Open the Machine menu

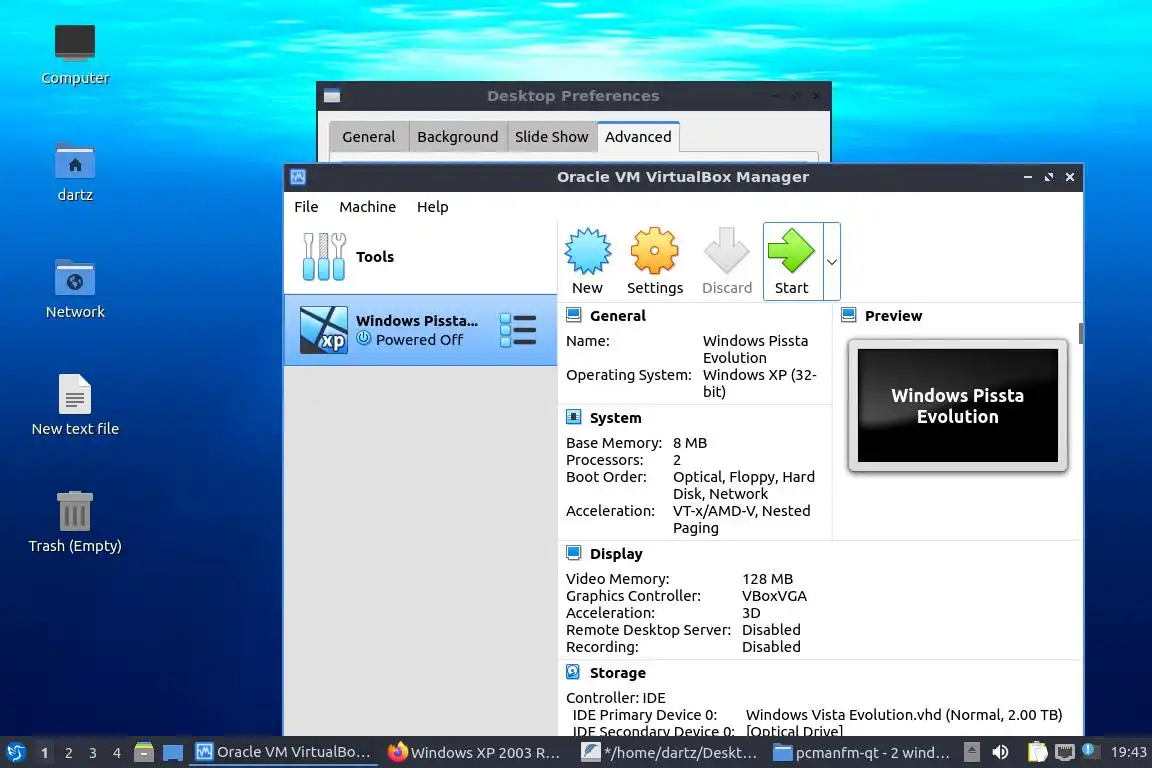367,207
